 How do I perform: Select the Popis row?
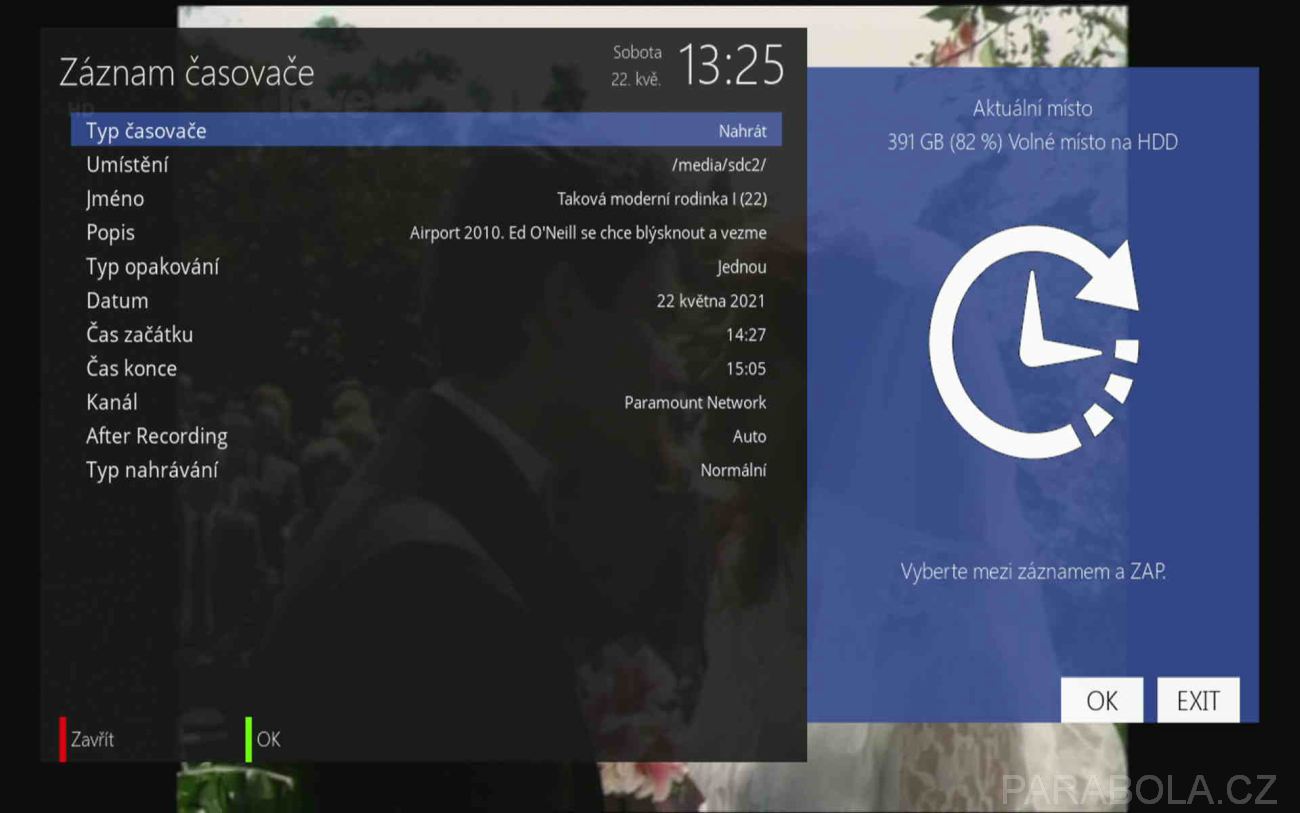point(426,233)
